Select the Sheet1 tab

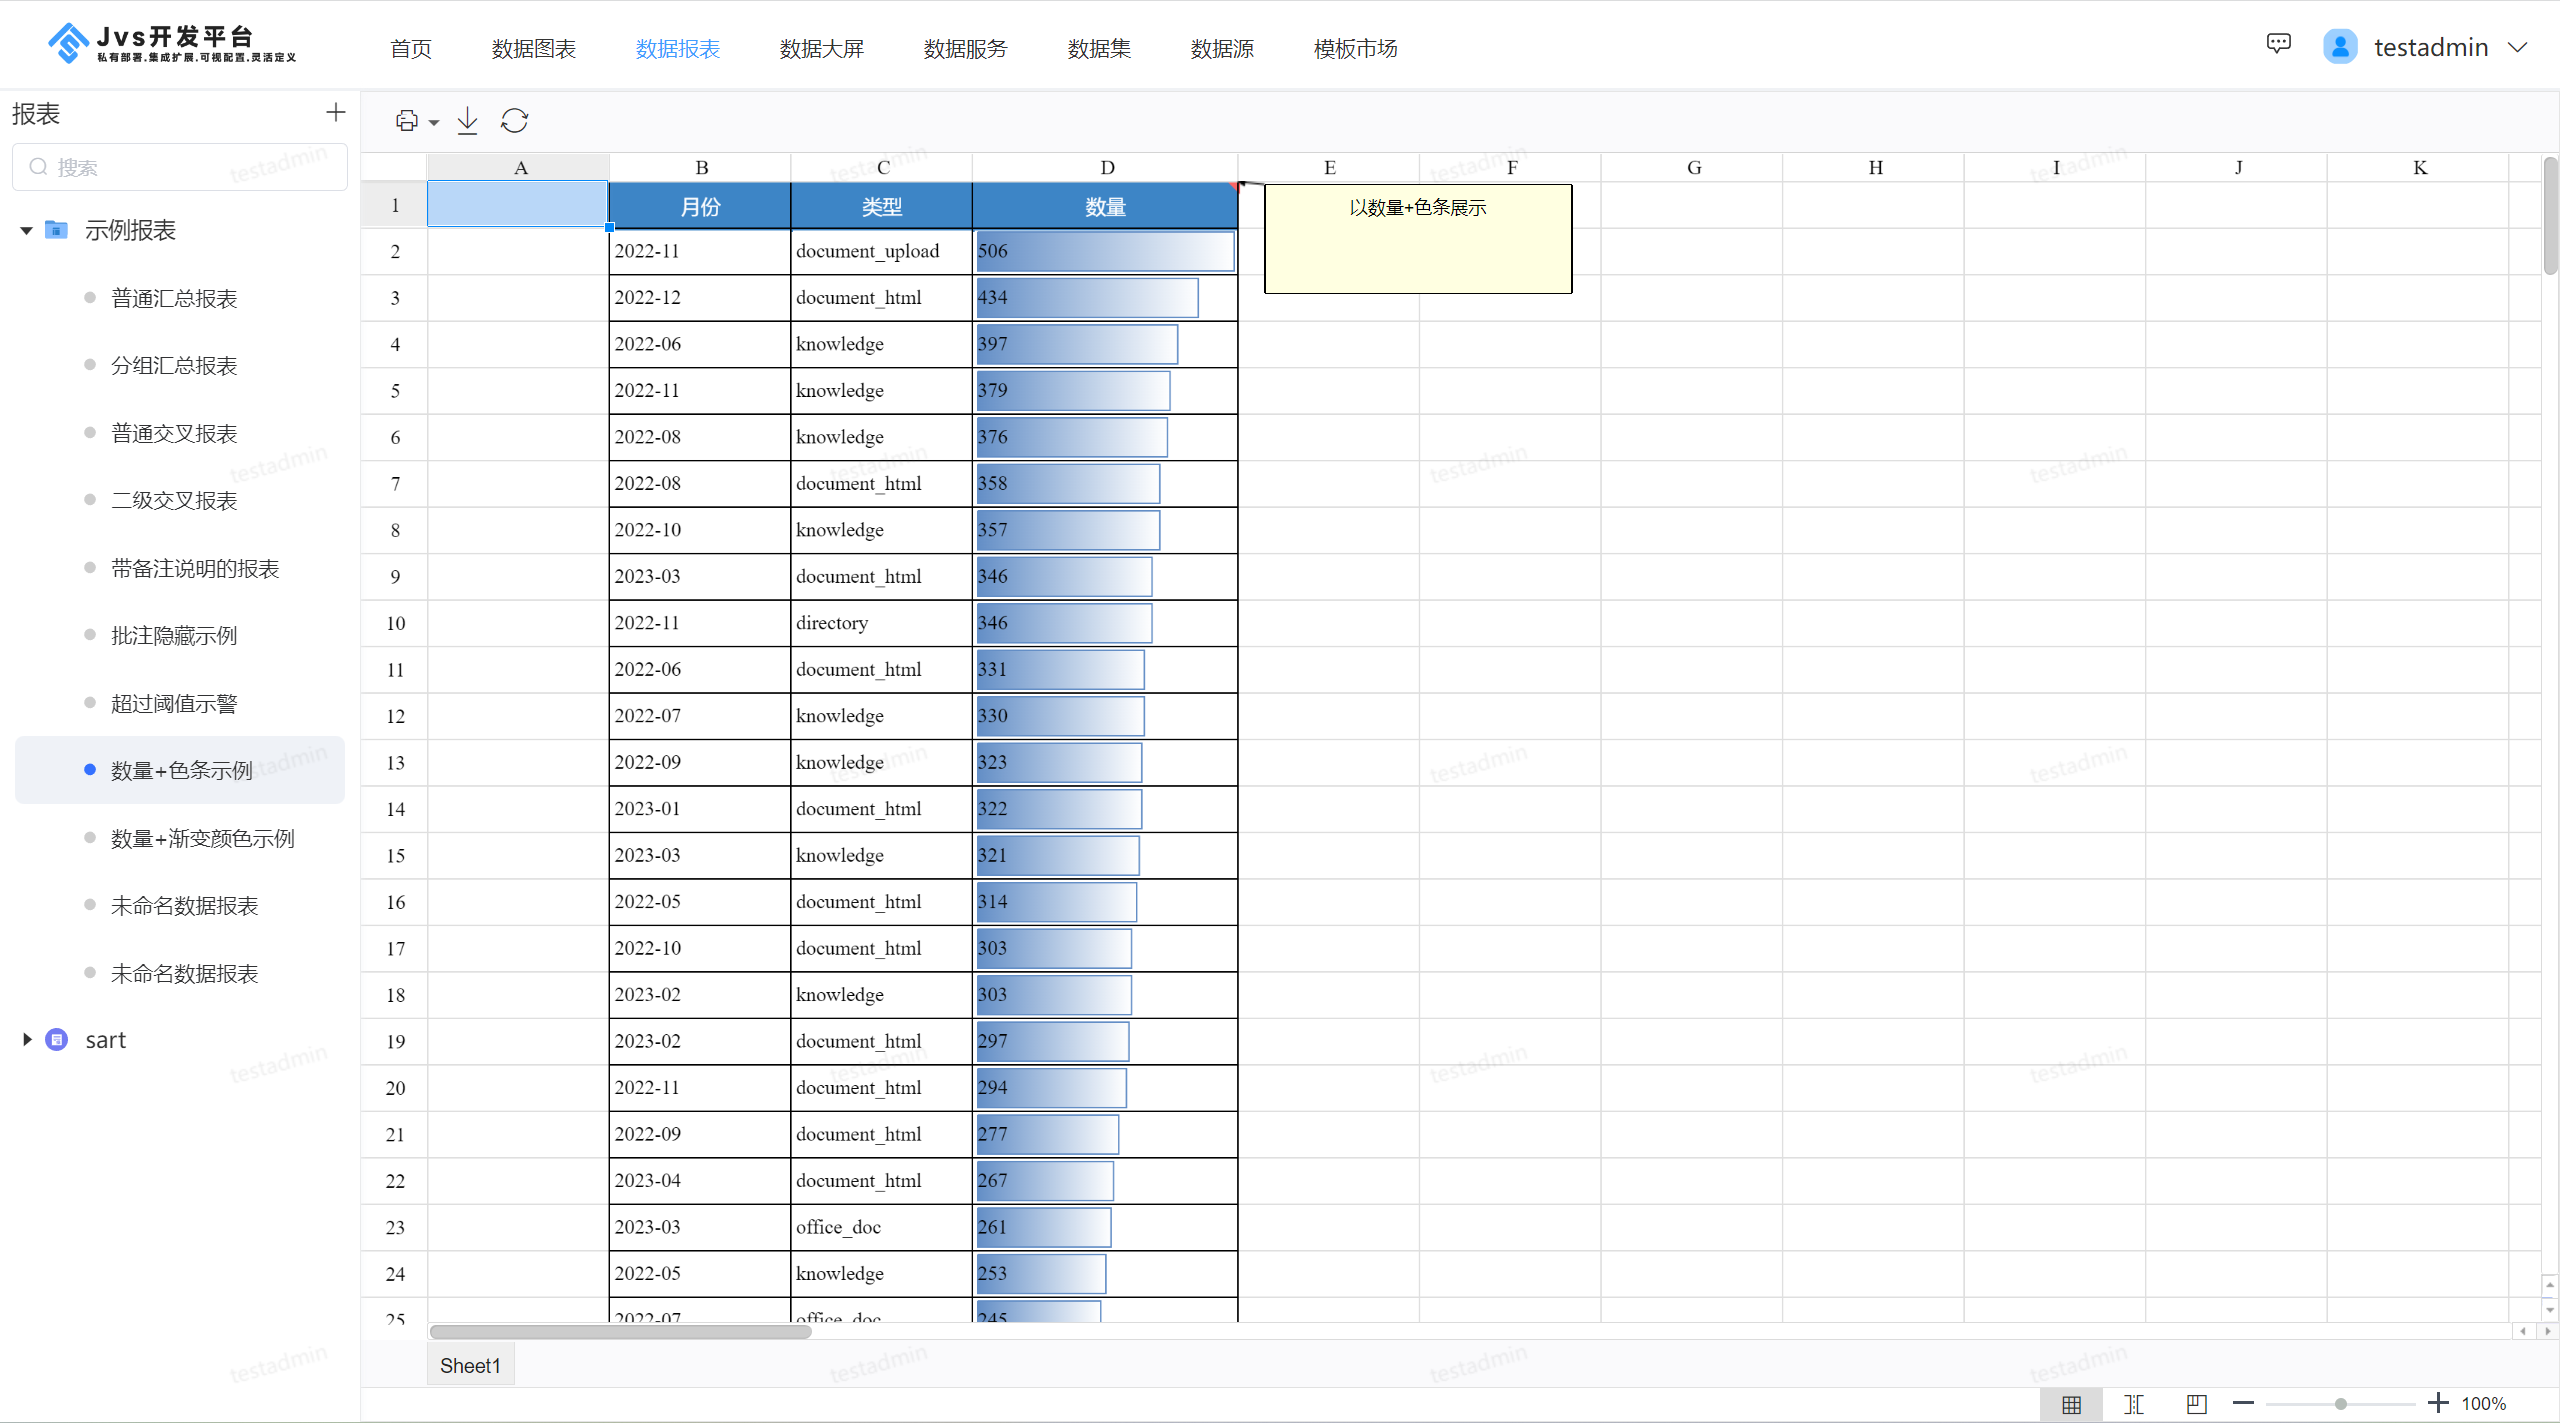point(470,1364)
